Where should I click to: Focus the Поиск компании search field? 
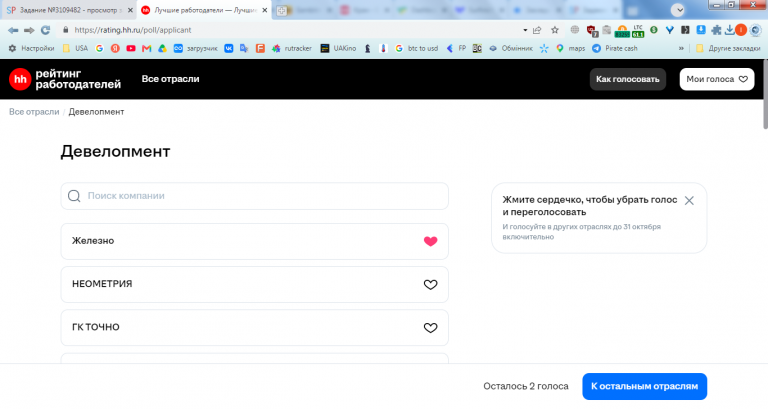pos(255,196)
